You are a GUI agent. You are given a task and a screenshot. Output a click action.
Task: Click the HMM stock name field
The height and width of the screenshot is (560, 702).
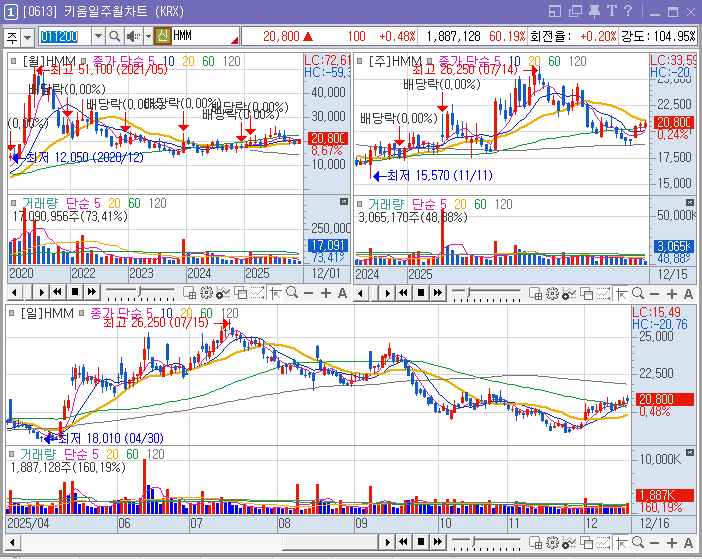point(205,36)
